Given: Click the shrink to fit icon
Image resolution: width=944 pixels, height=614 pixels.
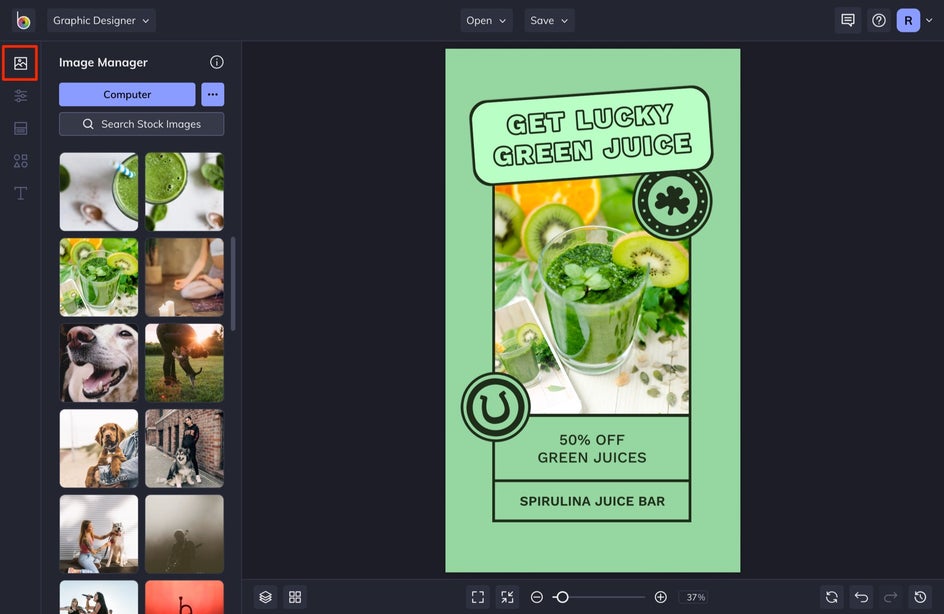Looking at the screenshot, I should tap(508, 597).
